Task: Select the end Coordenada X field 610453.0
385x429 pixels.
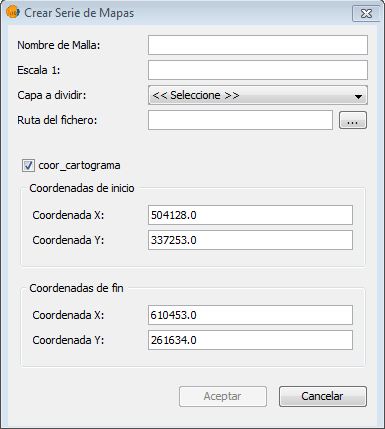Action: [x=250, y=315]
